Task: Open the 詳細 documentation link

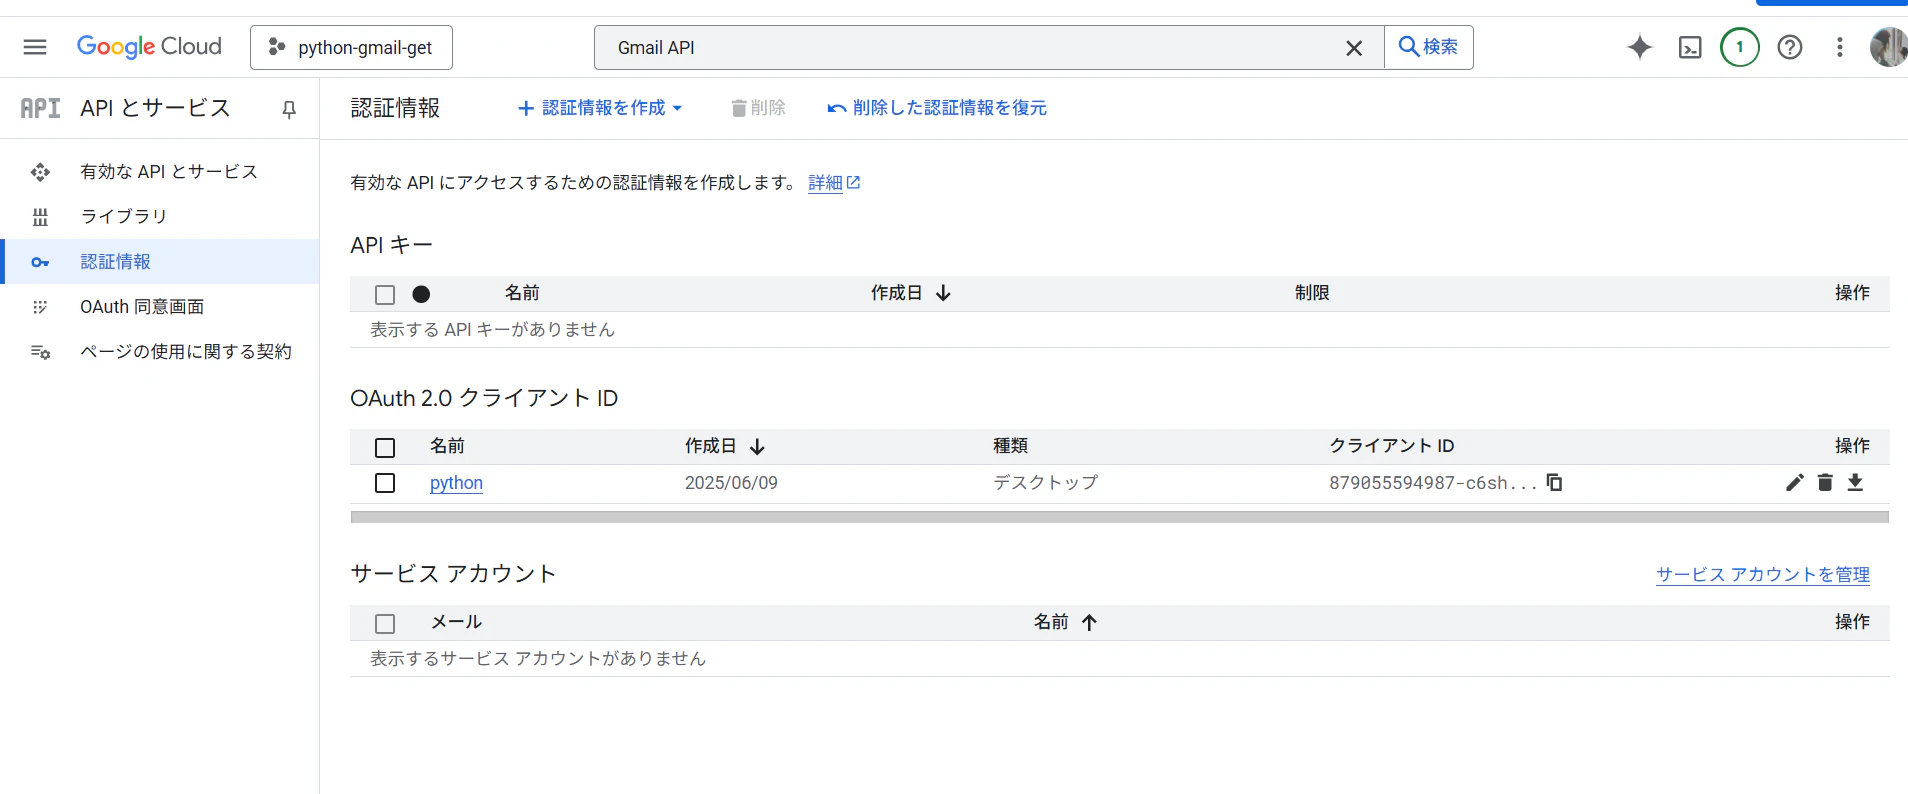Action: click(834, 183)
